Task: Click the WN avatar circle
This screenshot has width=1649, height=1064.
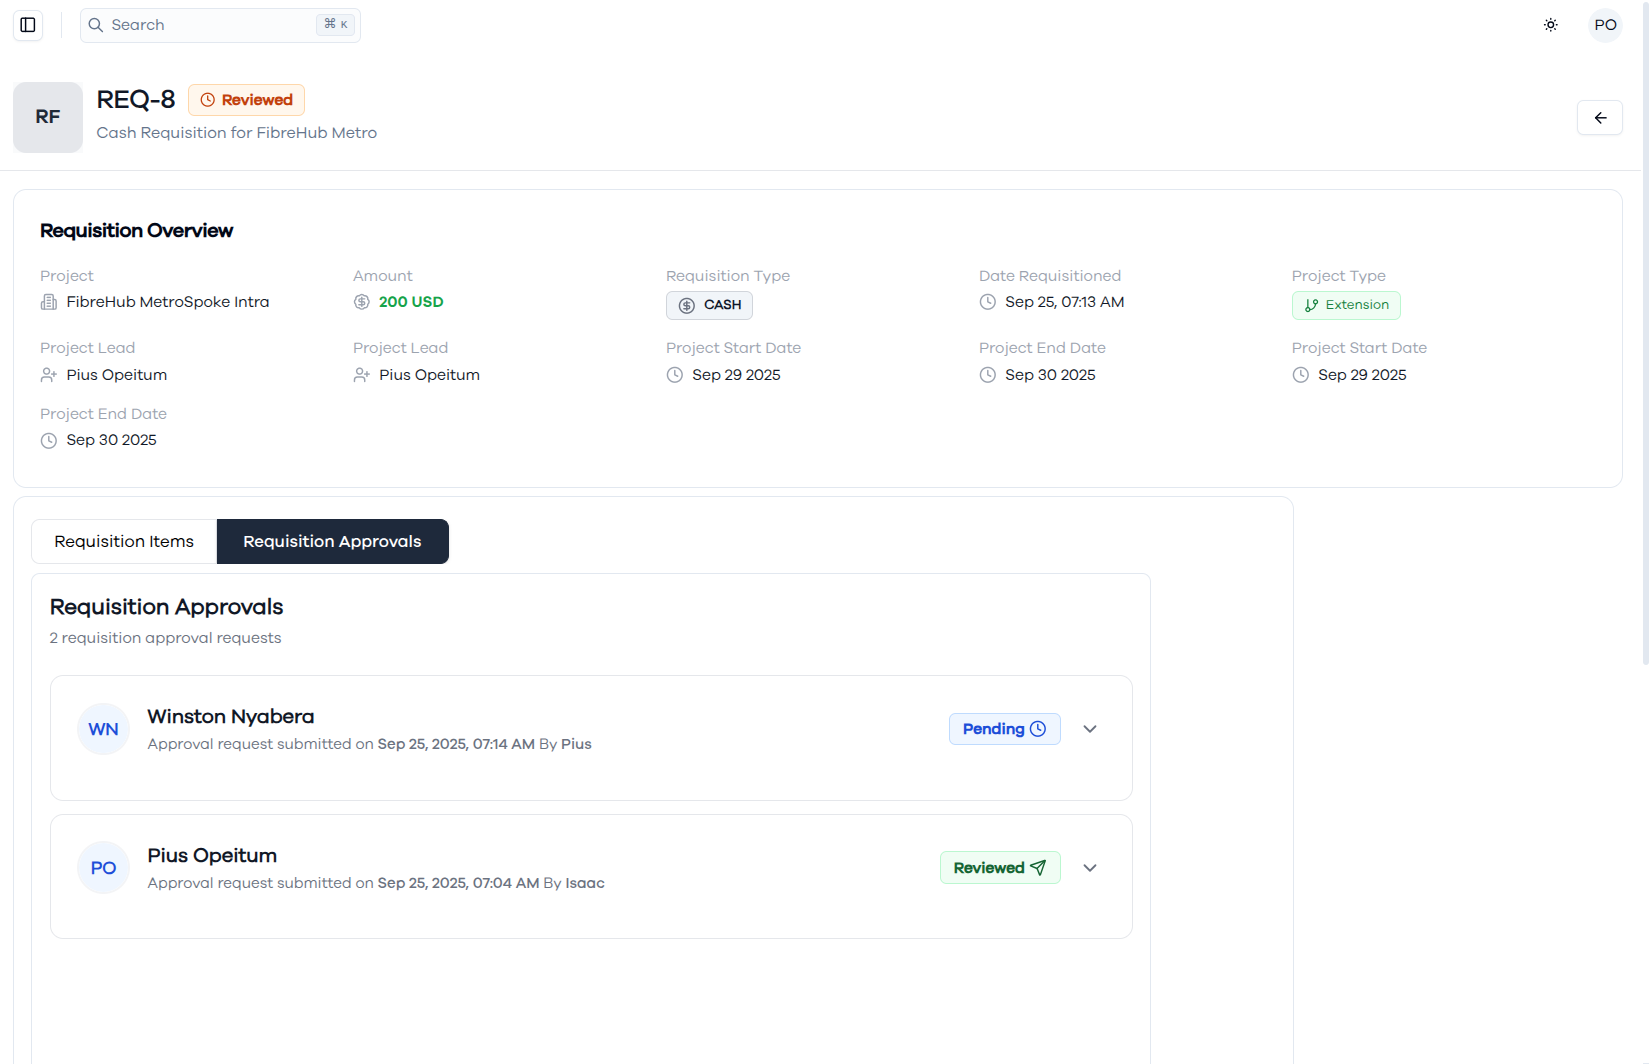Action: [104, 729]
